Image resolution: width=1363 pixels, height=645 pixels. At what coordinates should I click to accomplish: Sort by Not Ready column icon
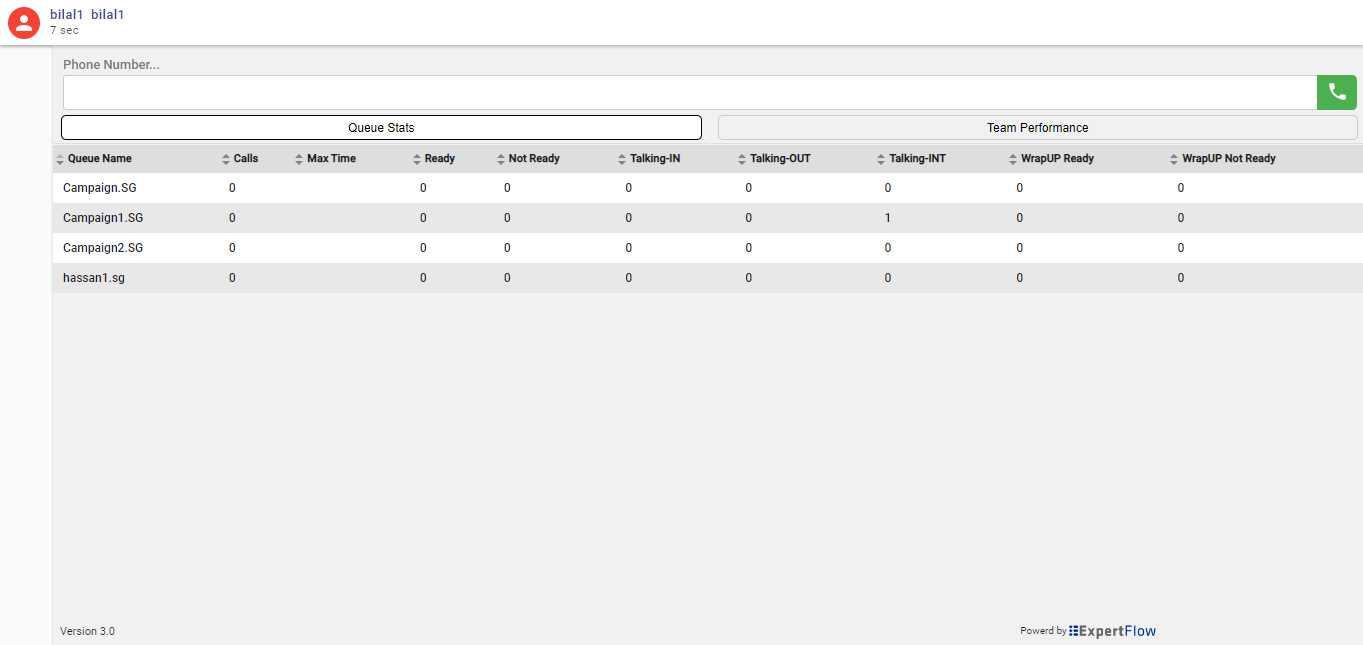[501, 159]
